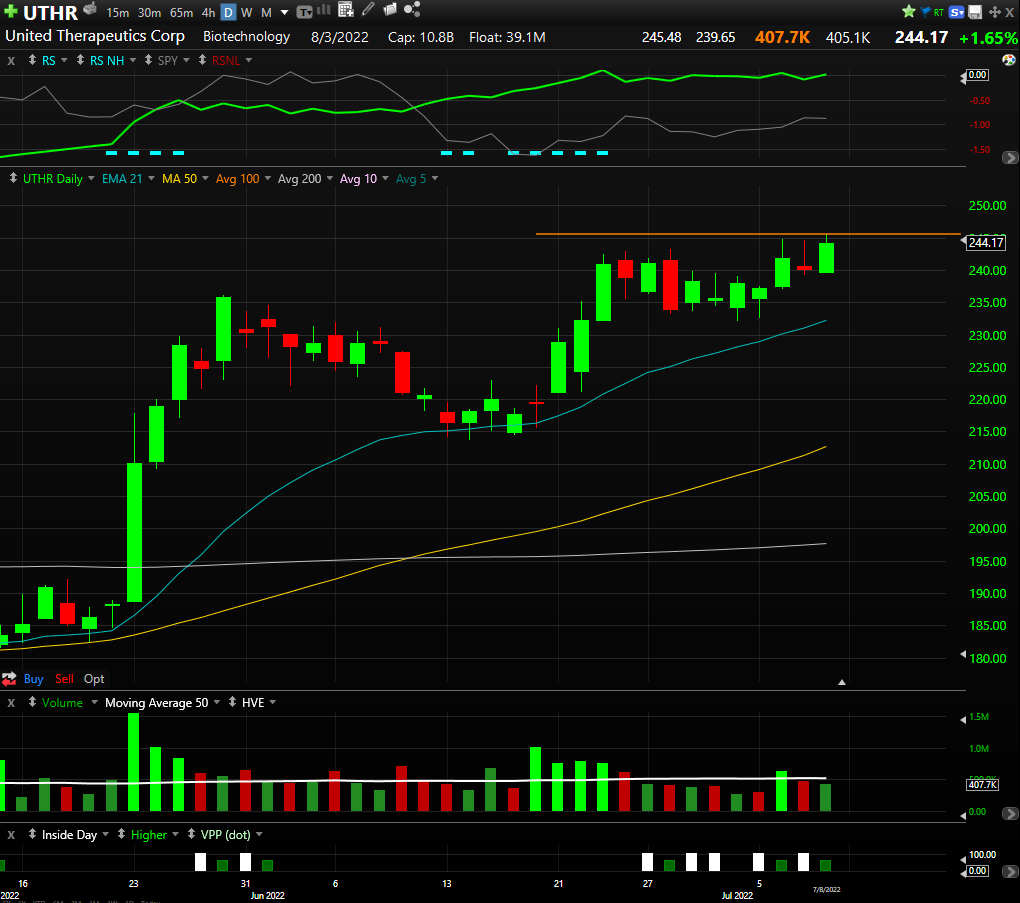Click the 8/3/2022 earnings date
The image size is (1020, 903).
tap(340, 37)
